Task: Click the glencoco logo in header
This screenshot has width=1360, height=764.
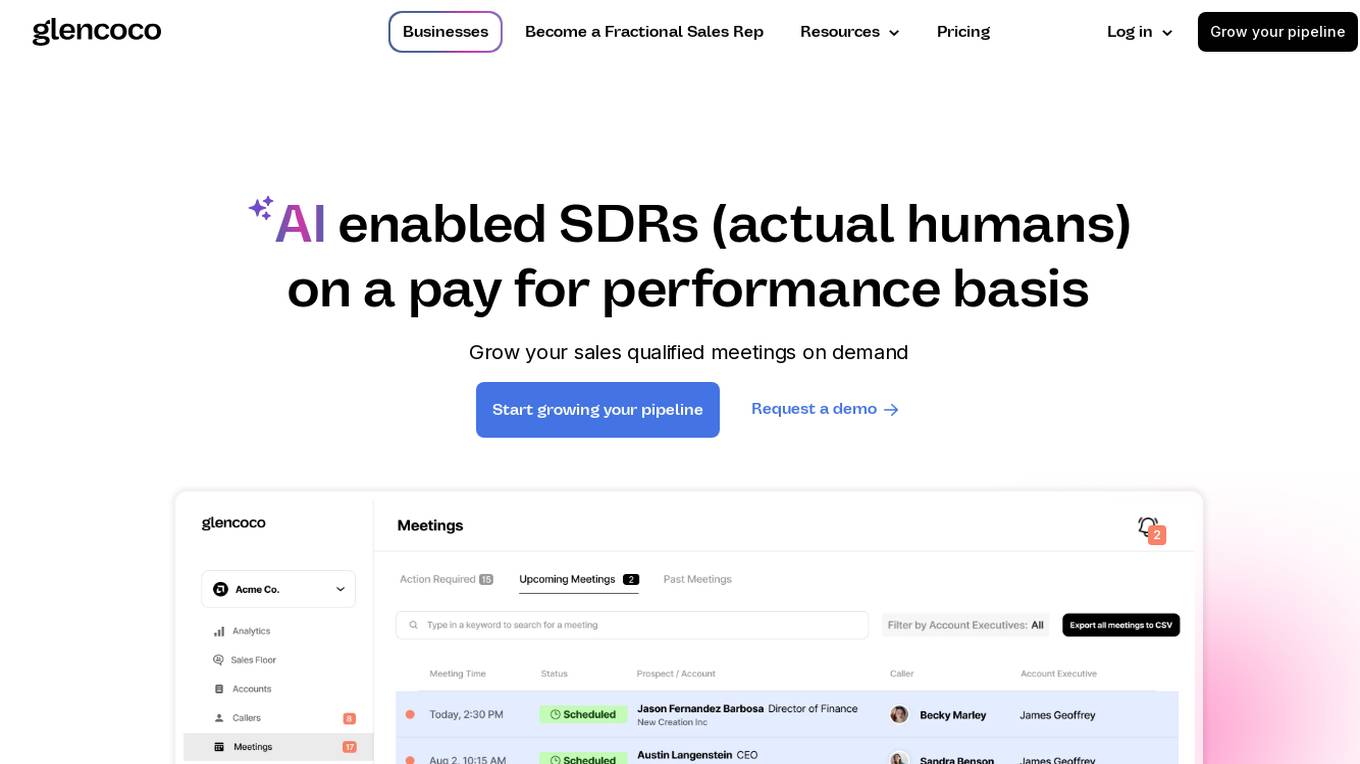Action: coord(97,31)
